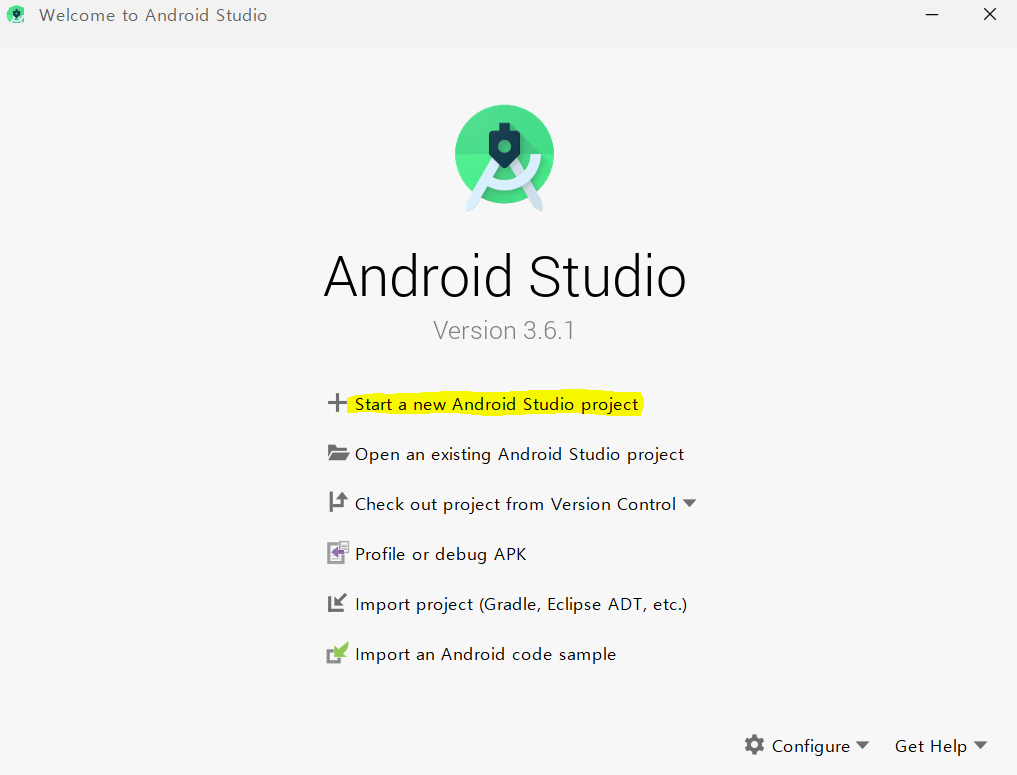Click the open folder icon
The height and width of the screenshot is (775, 1017).
click(338, 453)
